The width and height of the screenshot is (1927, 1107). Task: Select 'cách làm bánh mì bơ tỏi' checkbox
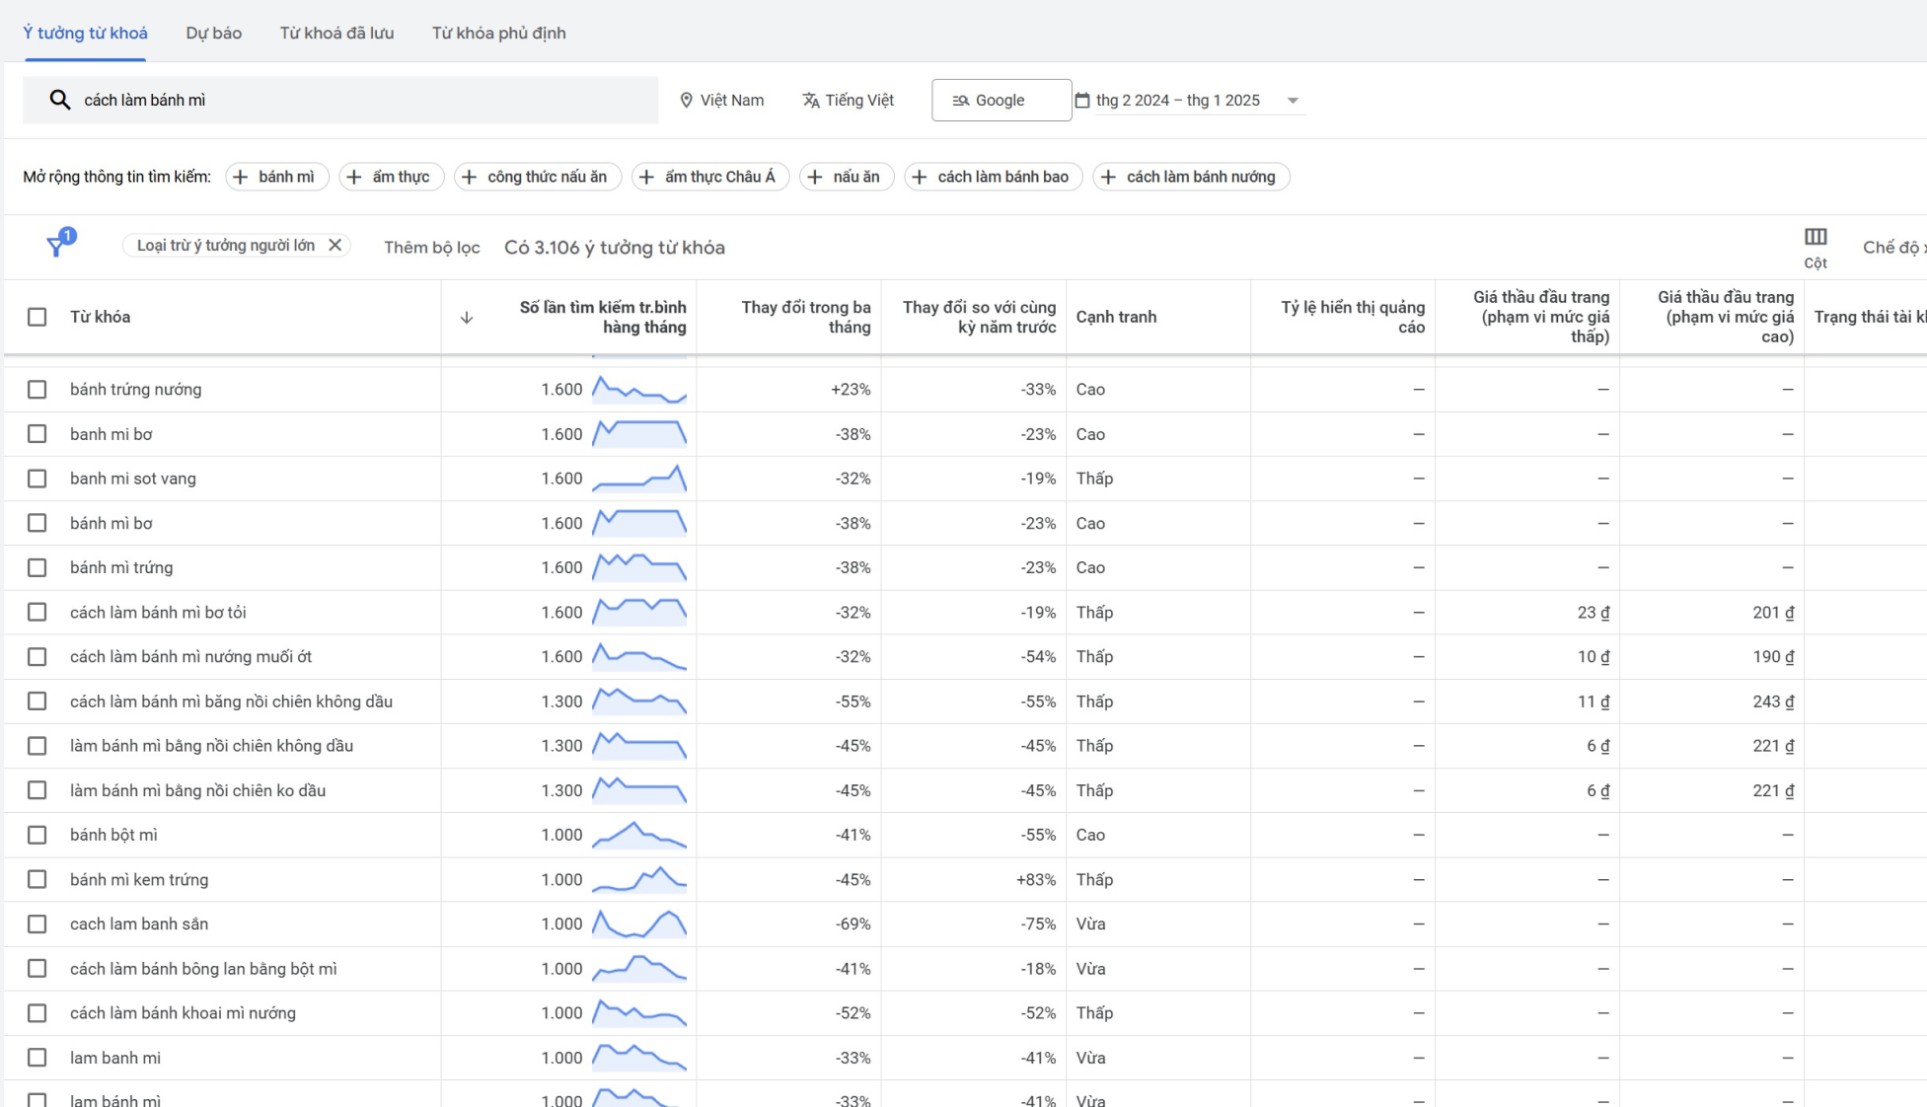[37, 612]
